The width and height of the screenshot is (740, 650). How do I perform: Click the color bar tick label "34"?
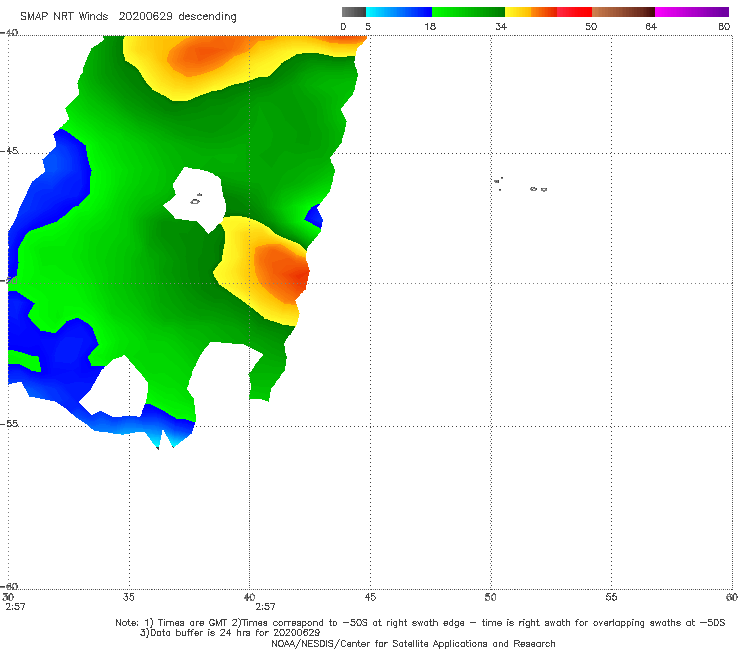(501, 26)
